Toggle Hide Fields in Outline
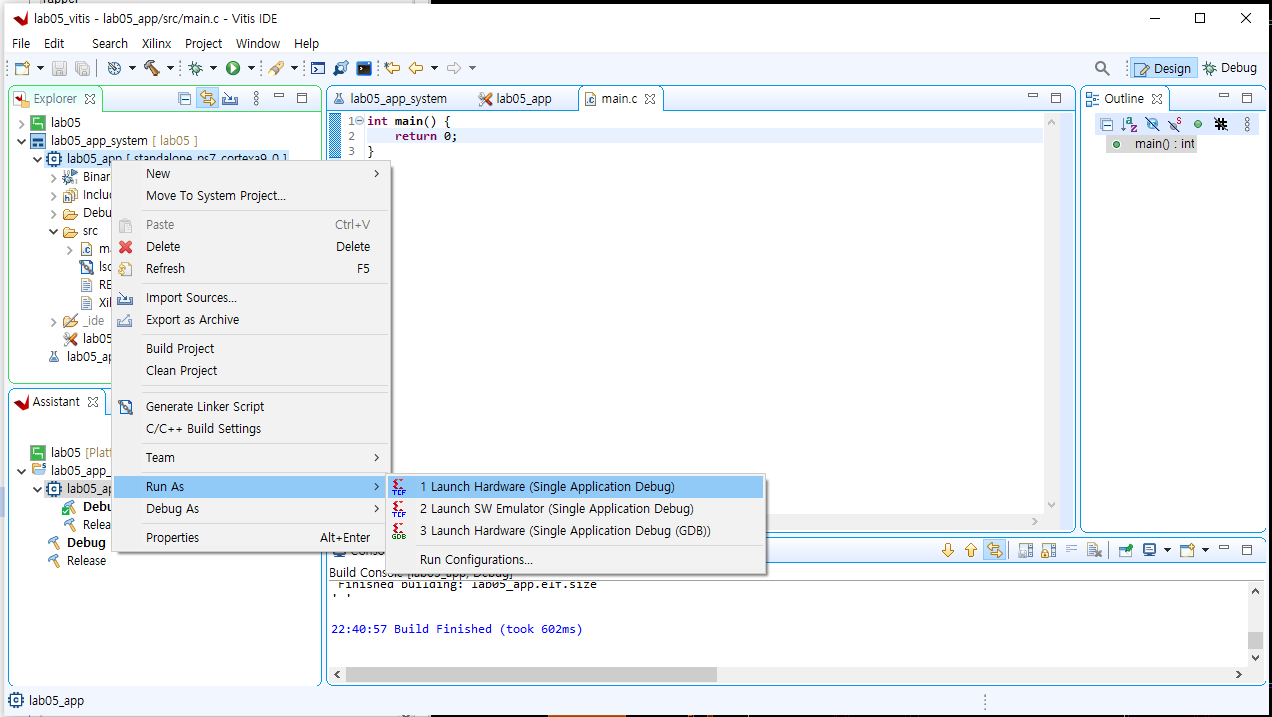The width and height of the screenshot is (1272, 717). pyautogui.click(x=1152, y=124)
